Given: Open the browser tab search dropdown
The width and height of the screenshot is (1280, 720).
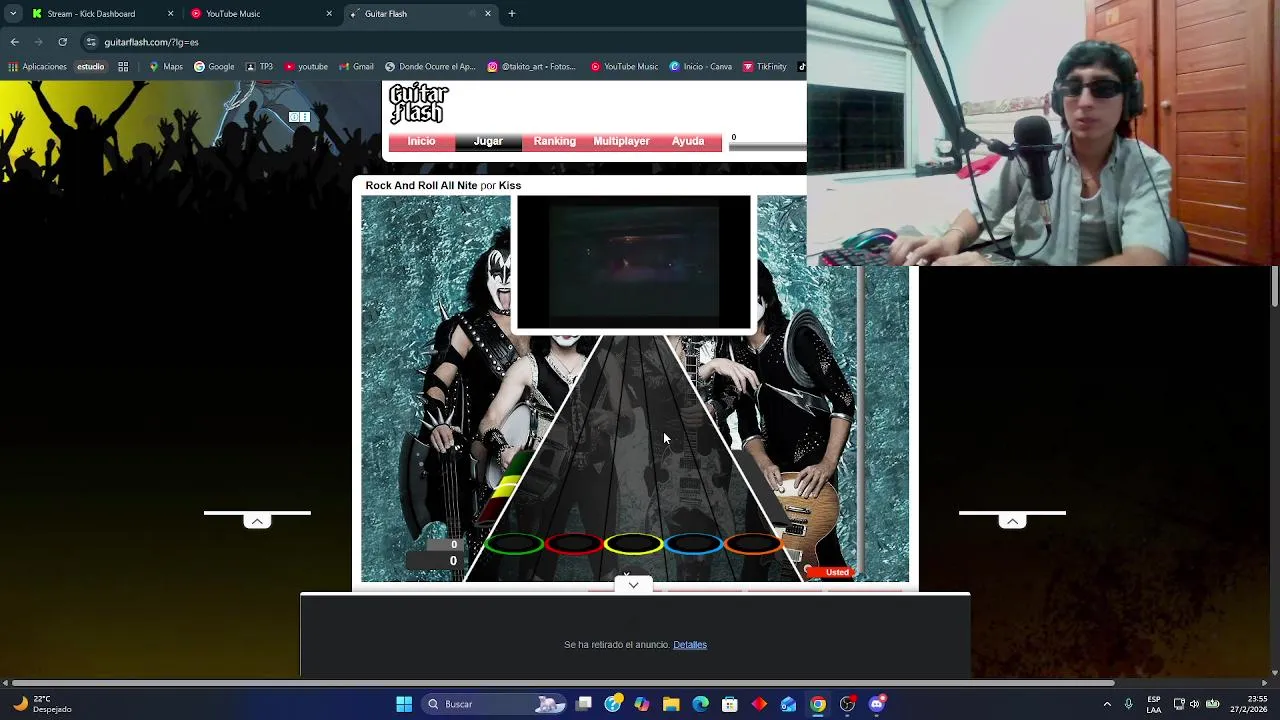Looking at the screenshot, I should pos(13,14).
